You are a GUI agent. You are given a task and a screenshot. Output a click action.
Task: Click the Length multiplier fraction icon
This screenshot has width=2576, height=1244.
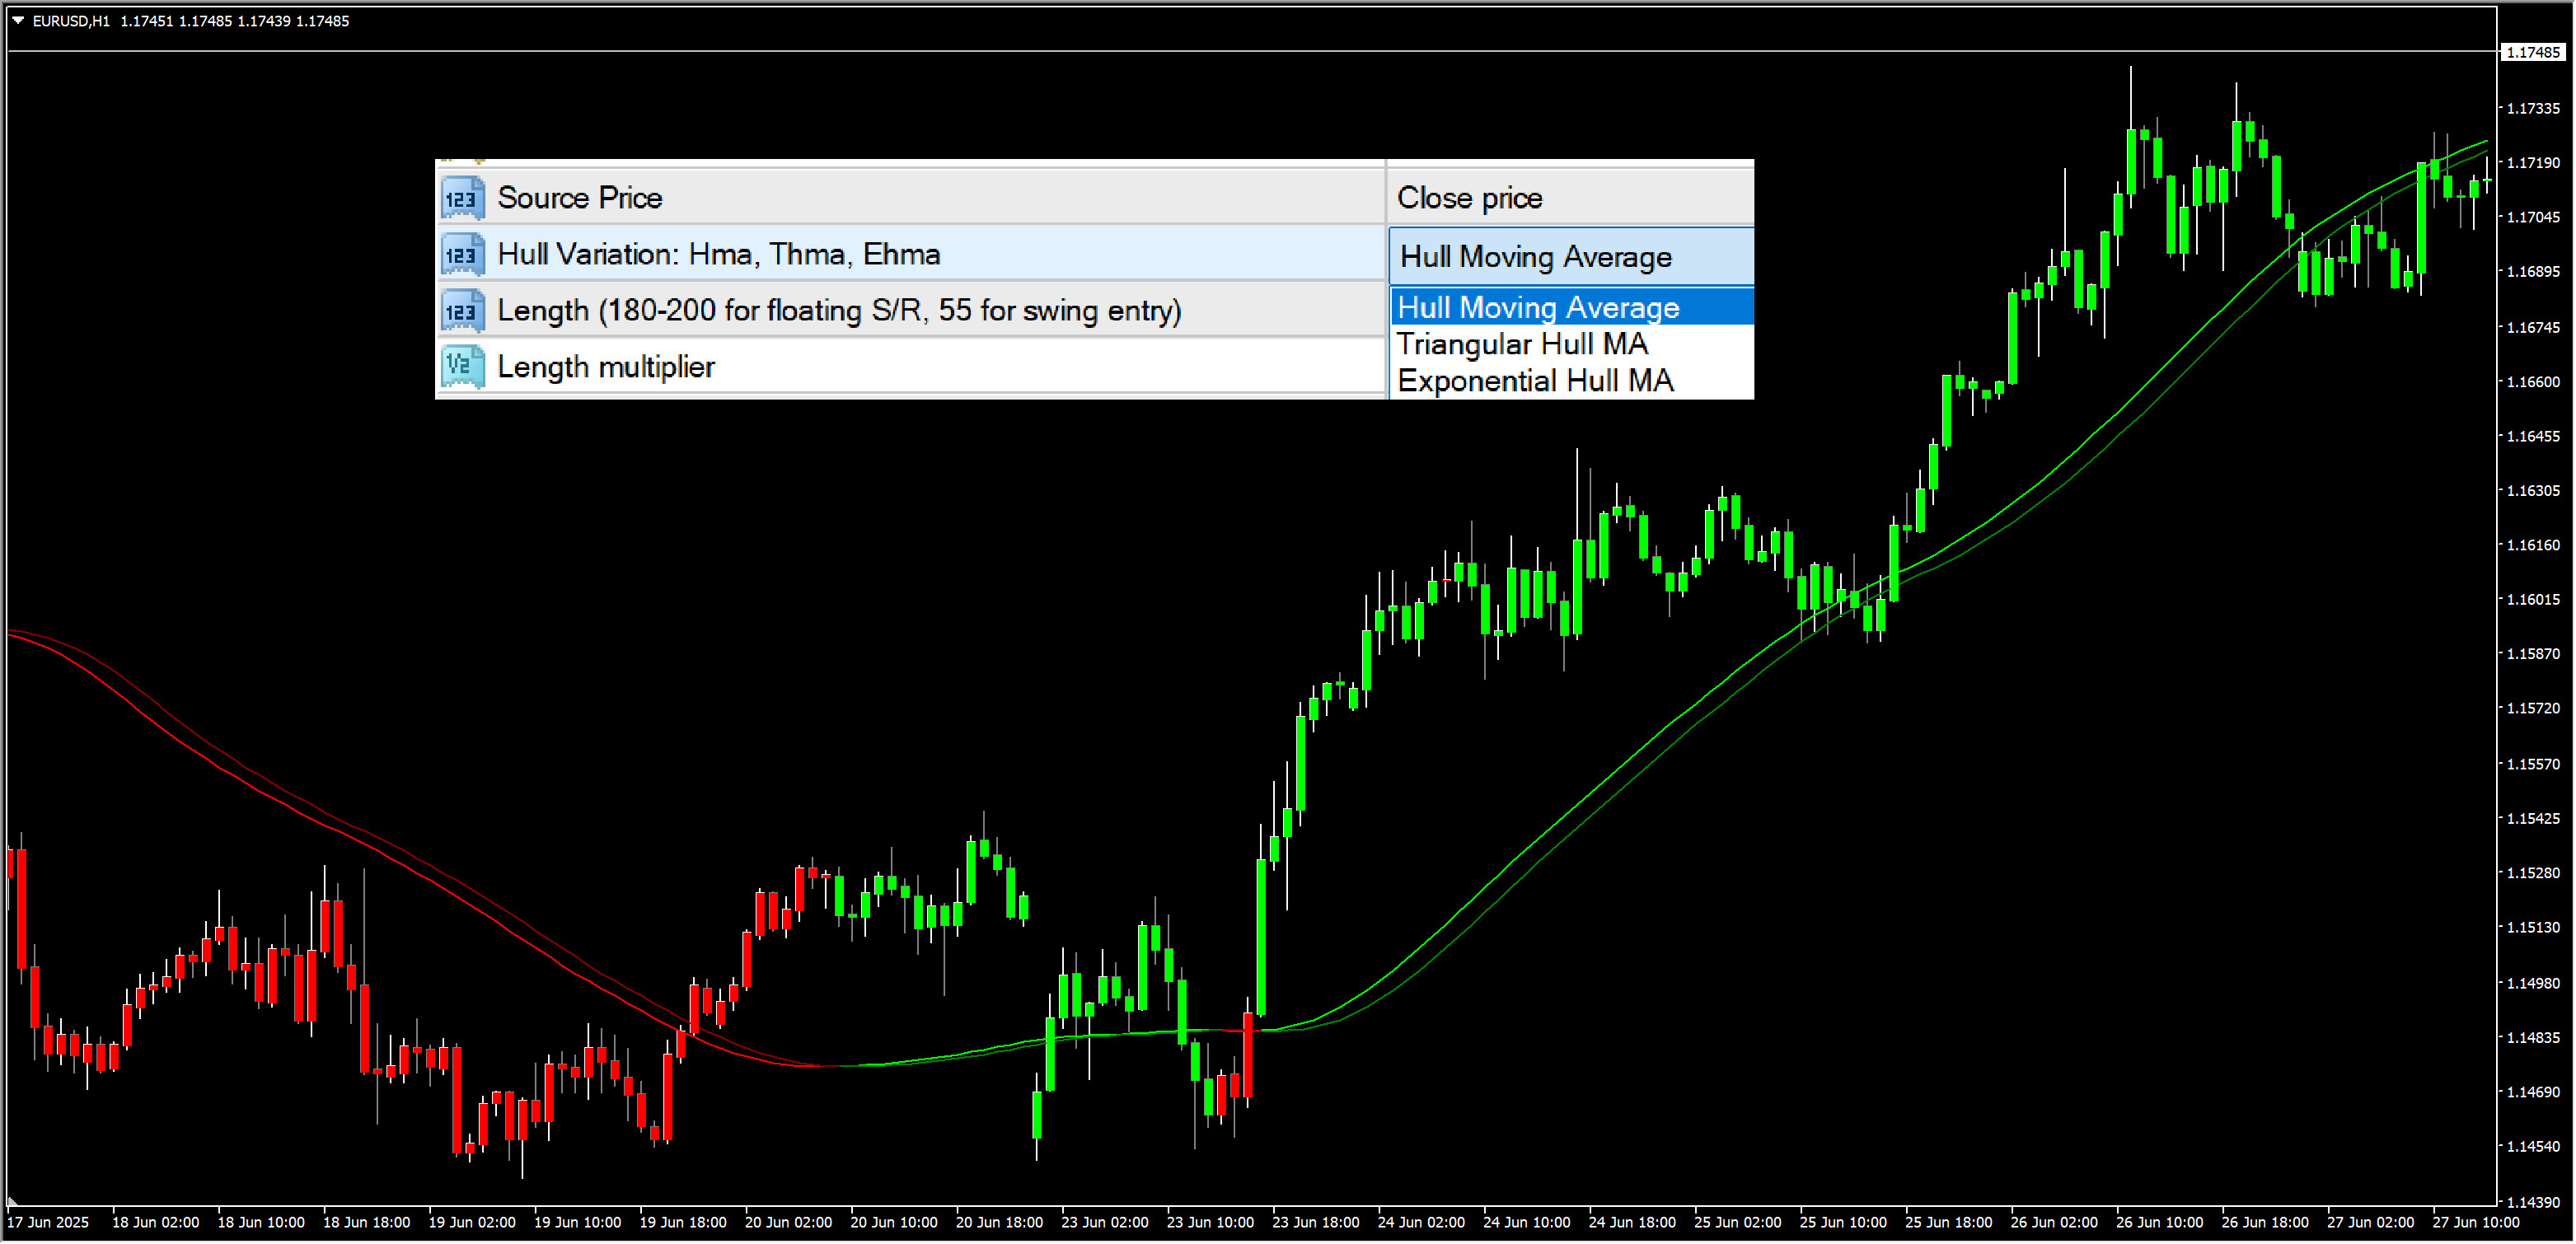click(x=463, y=367)
